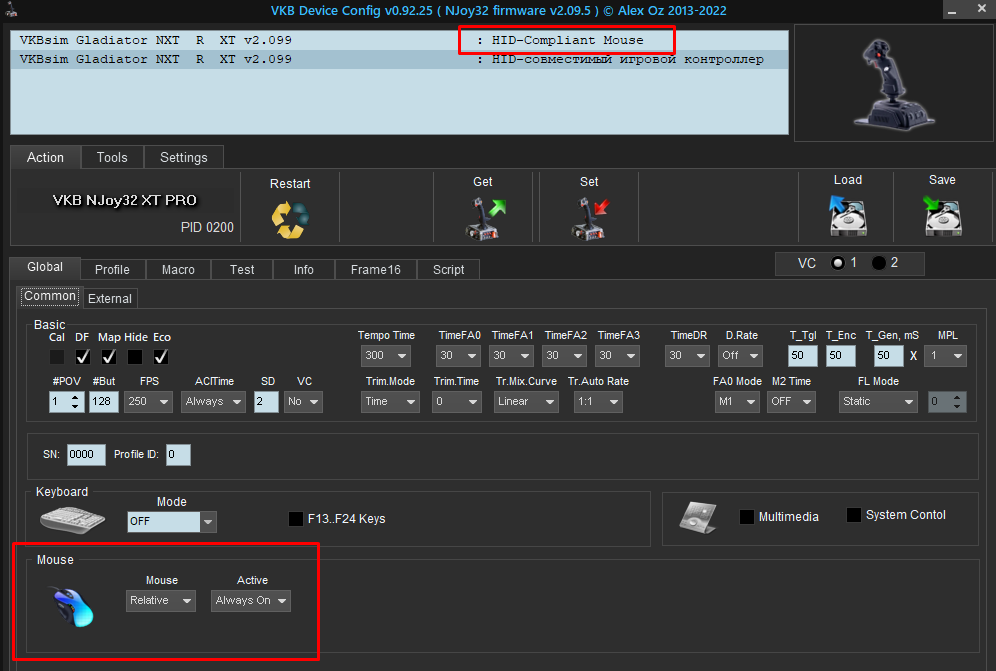Screen dimensions: 996x671
Task: Click the SN input field
Action: coord(86,454)
